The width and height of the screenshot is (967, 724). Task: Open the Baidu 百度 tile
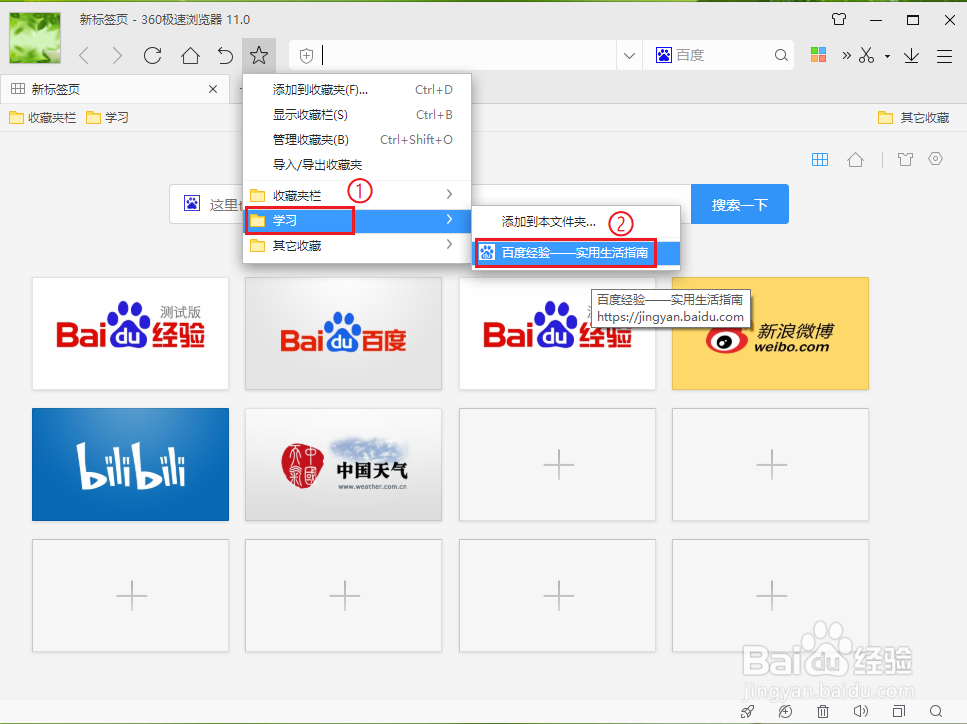click(x=344, y=334)
